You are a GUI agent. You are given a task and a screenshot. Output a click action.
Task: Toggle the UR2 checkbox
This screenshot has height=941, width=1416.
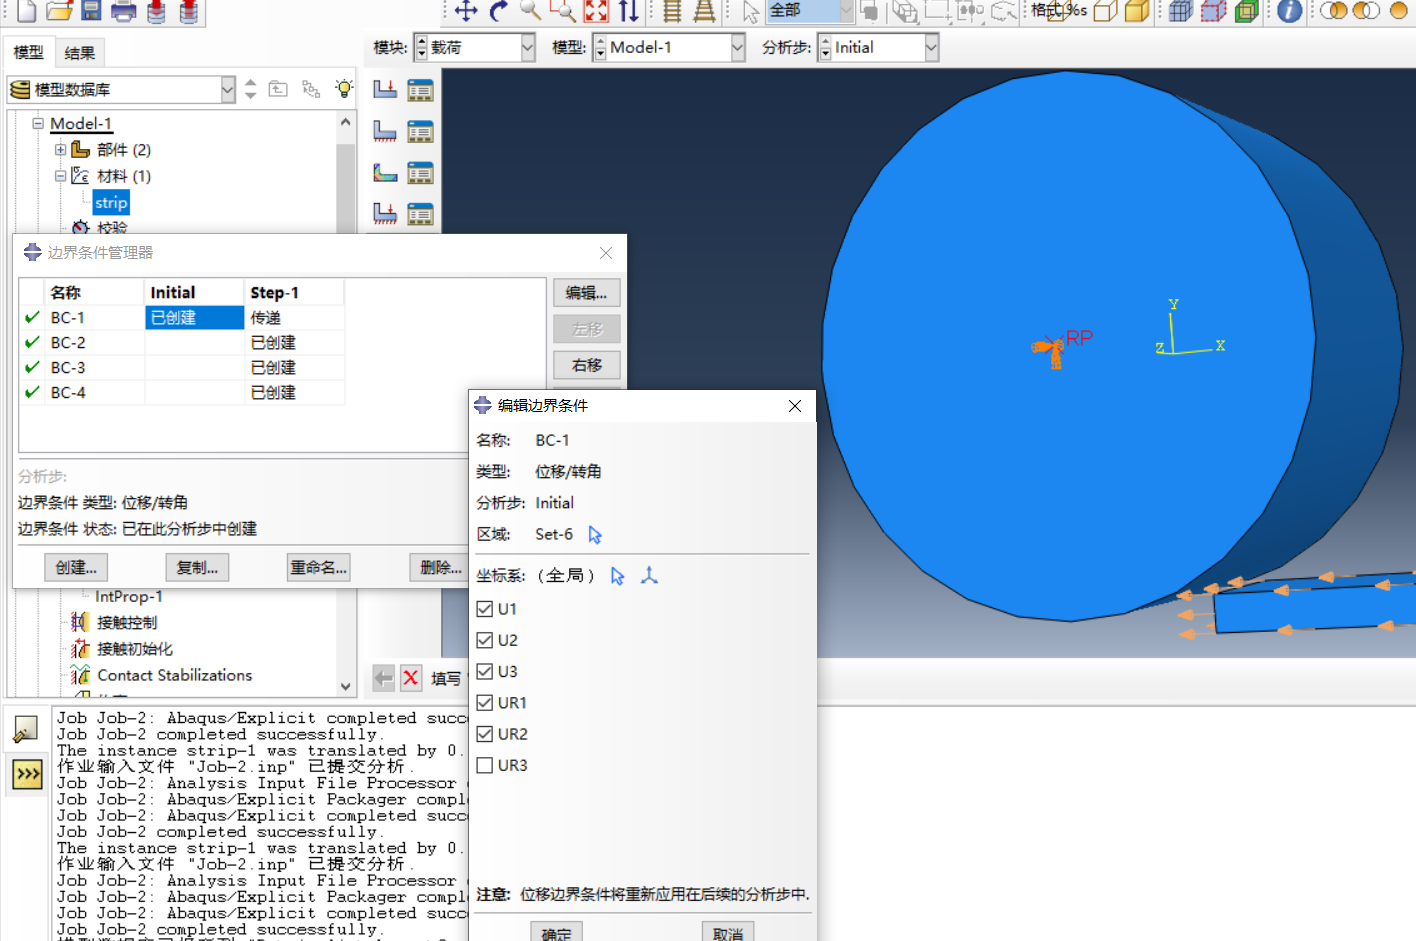click(x=485, y=734)
